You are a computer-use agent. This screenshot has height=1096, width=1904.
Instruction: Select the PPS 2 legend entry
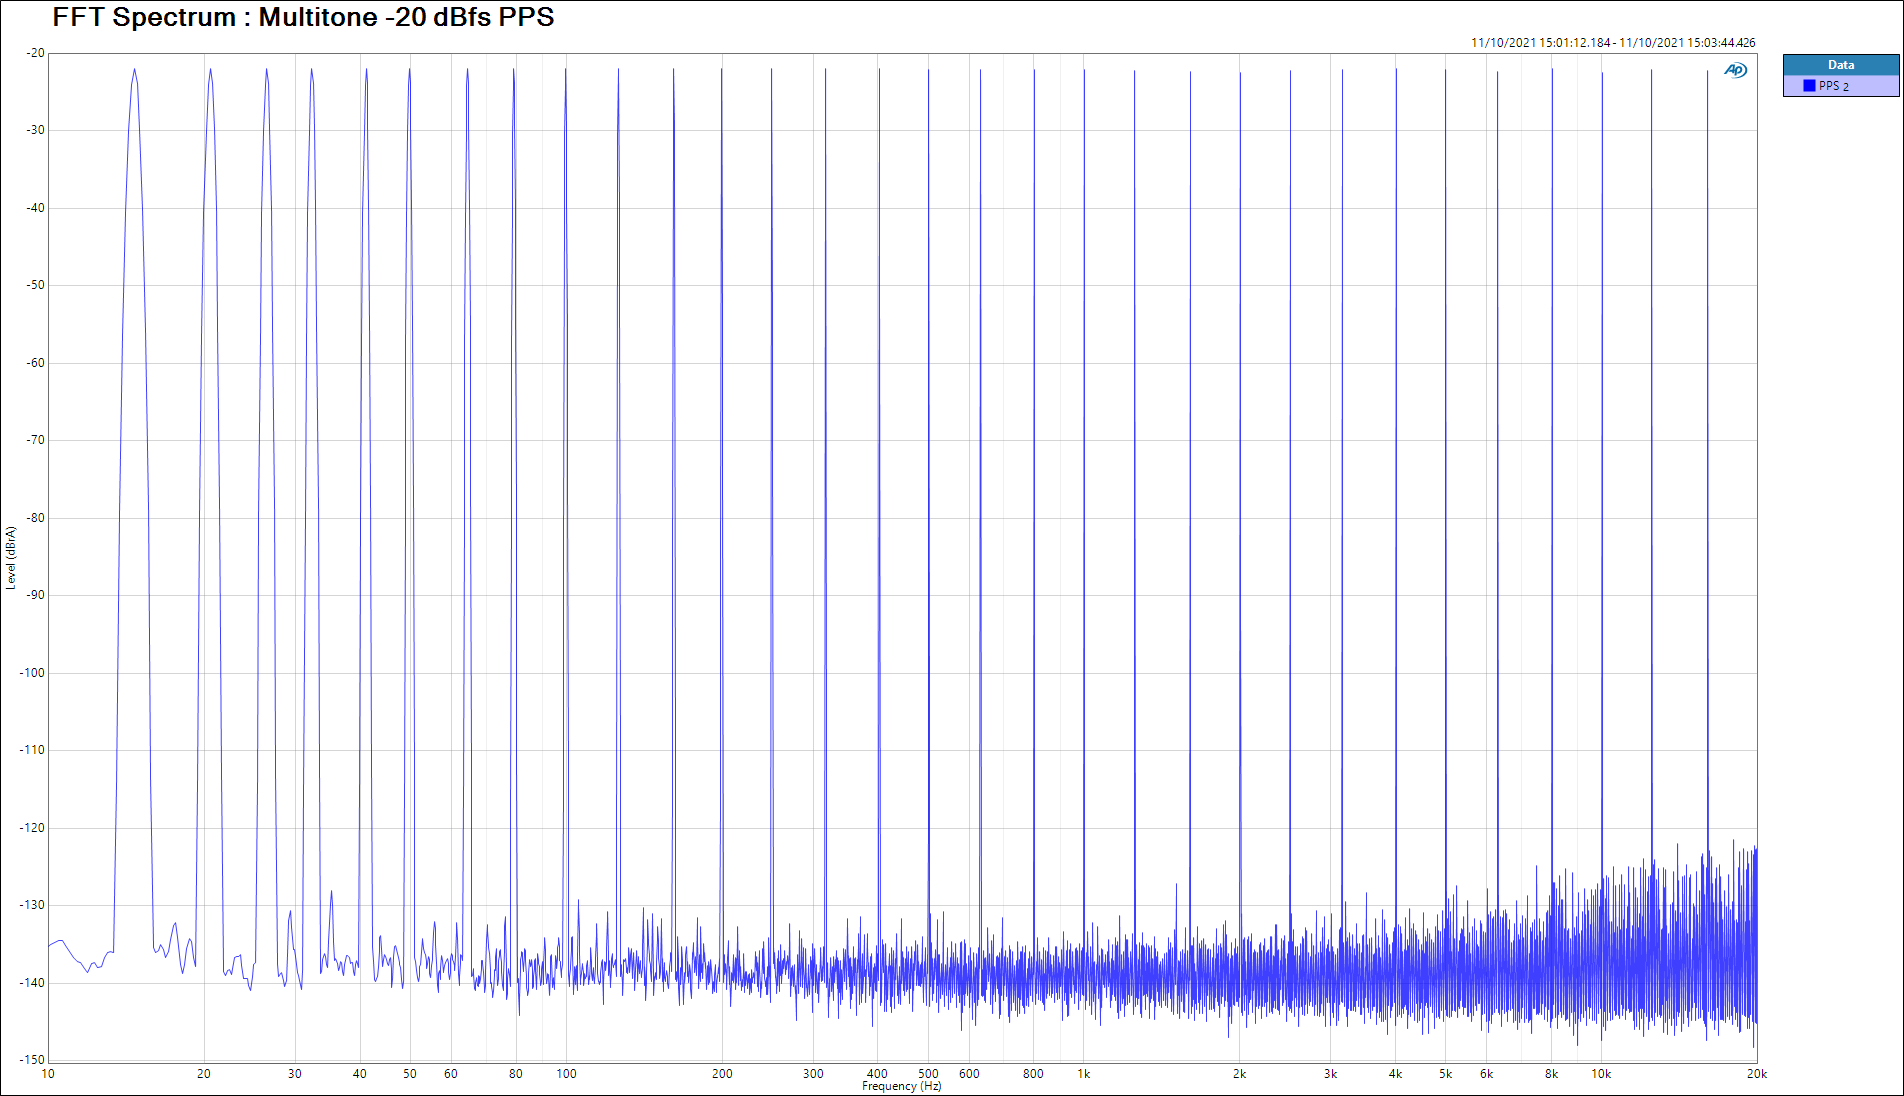pyautogui.click(x=1840, y=86)
